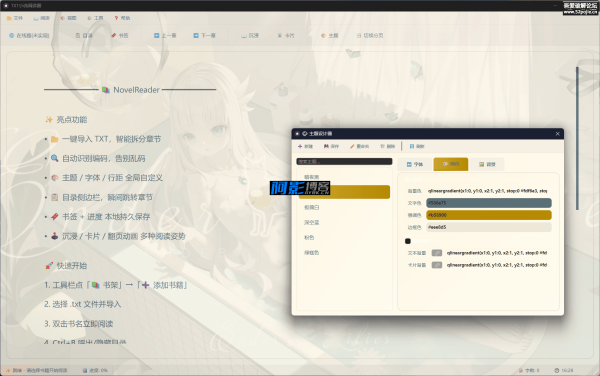Close the theme designer dialog
Viewport: 600px width, 376px height.
click(x=558, y=133)
